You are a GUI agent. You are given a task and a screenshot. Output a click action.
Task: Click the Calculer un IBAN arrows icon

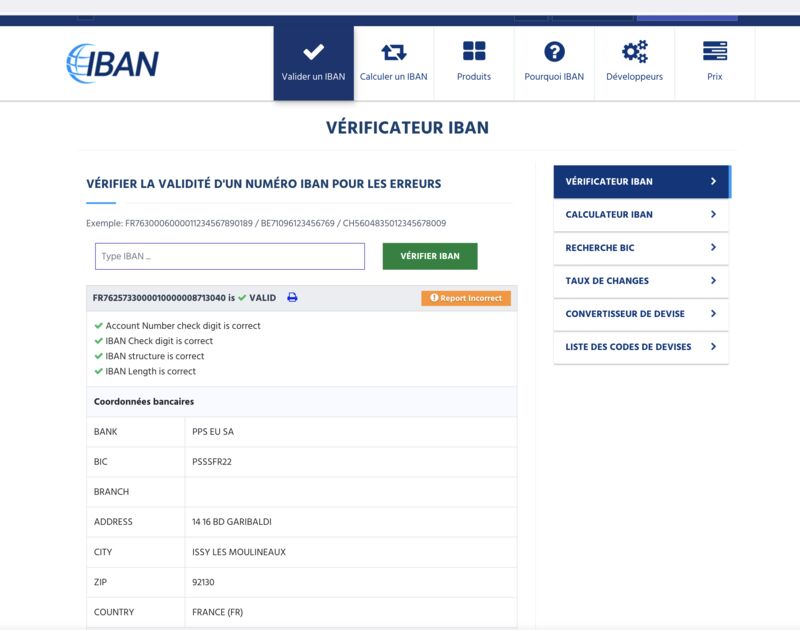pos(393,52)
